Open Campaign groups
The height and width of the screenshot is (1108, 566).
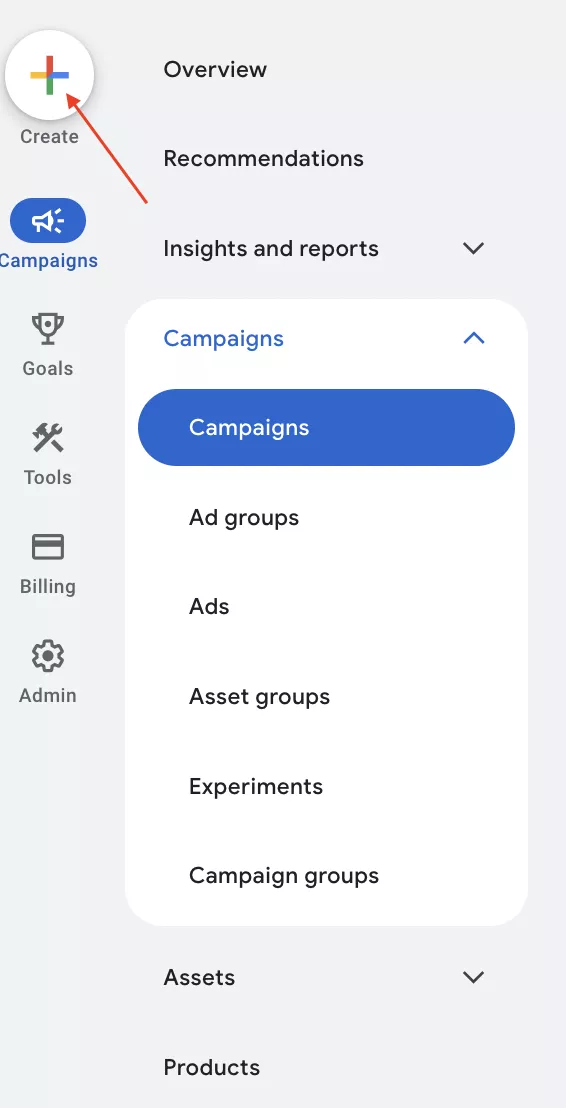coord(284,876)
